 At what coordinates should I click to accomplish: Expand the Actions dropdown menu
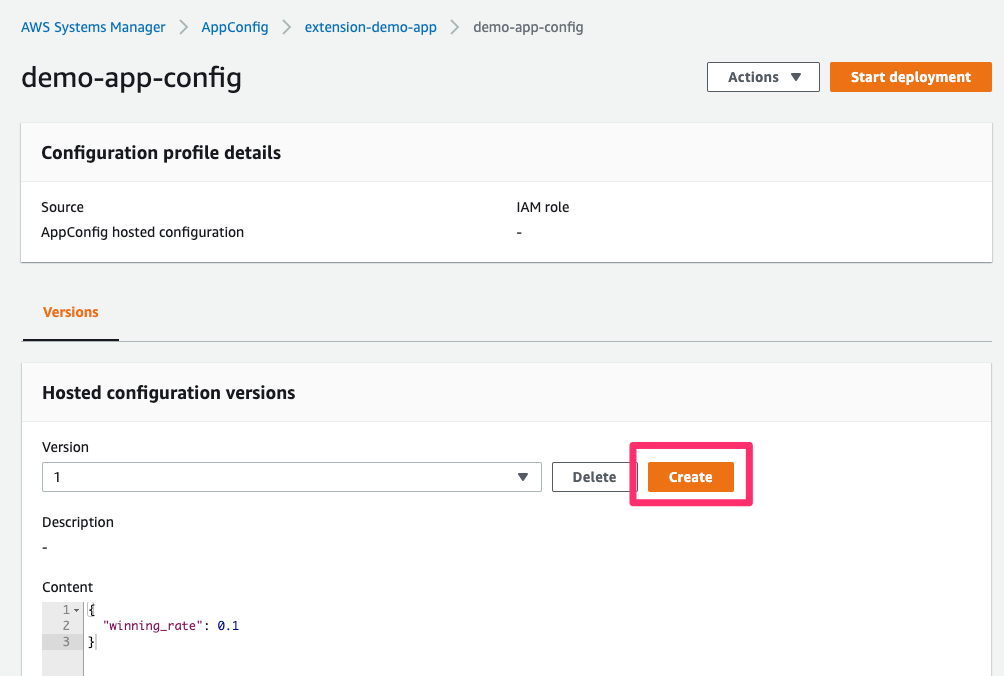tap(763, 77)
